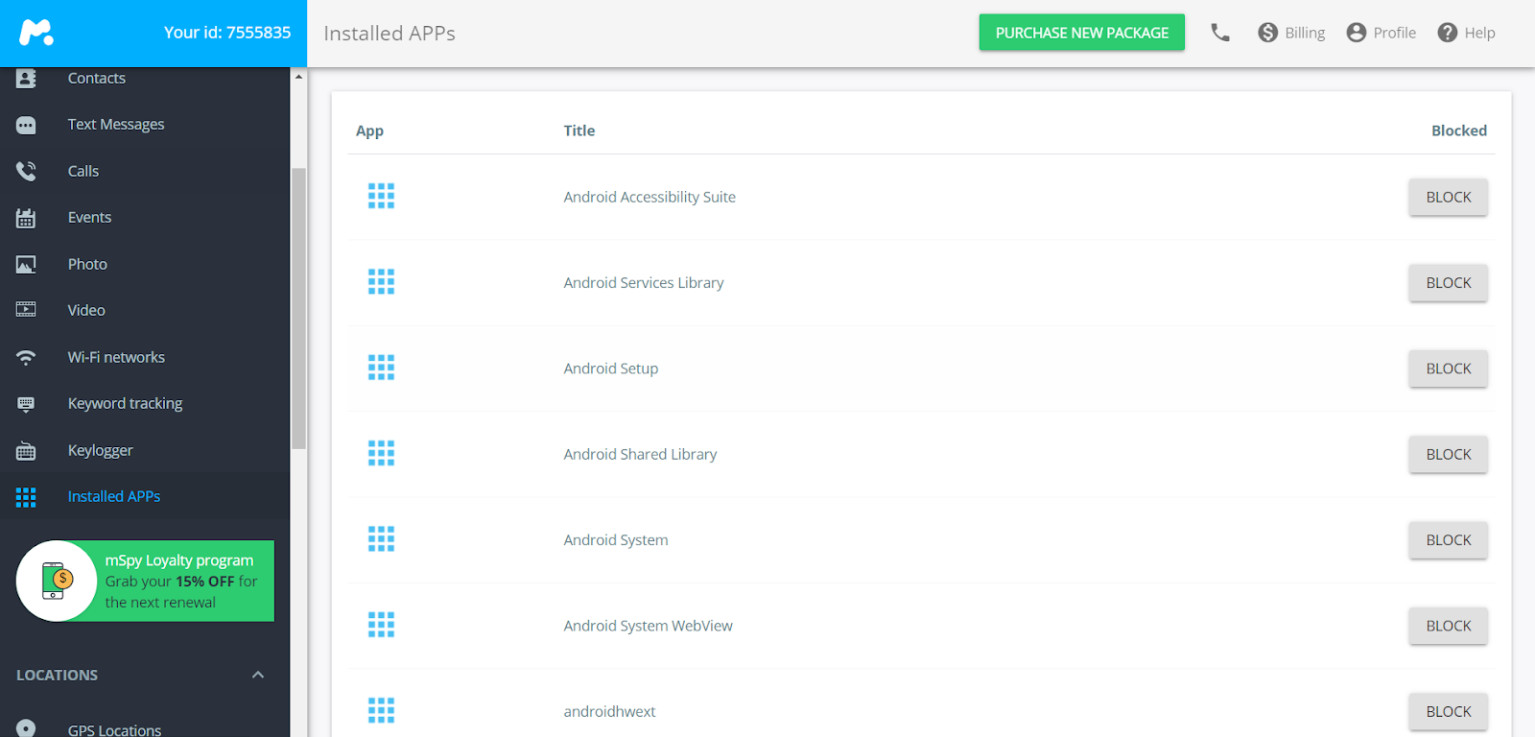Image resolution: width=1535 pixels, height=737 pixels.
Task: Open Events via the calendar icon
Action: 26,218
